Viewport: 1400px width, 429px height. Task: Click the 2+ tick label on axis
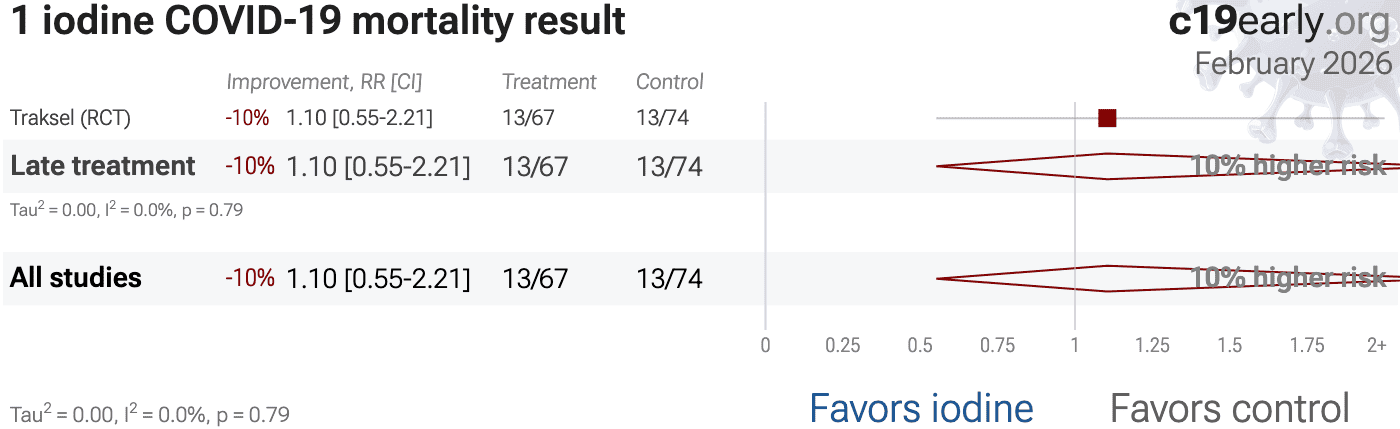pos(1376,346)
